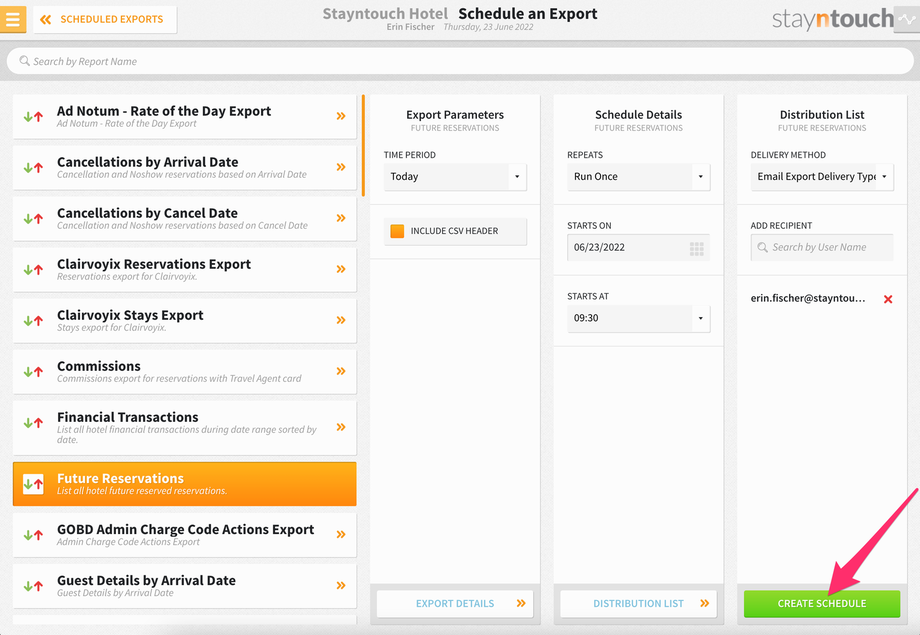Click export arrows icon for Ad Notum

click(x=33, y=117)
